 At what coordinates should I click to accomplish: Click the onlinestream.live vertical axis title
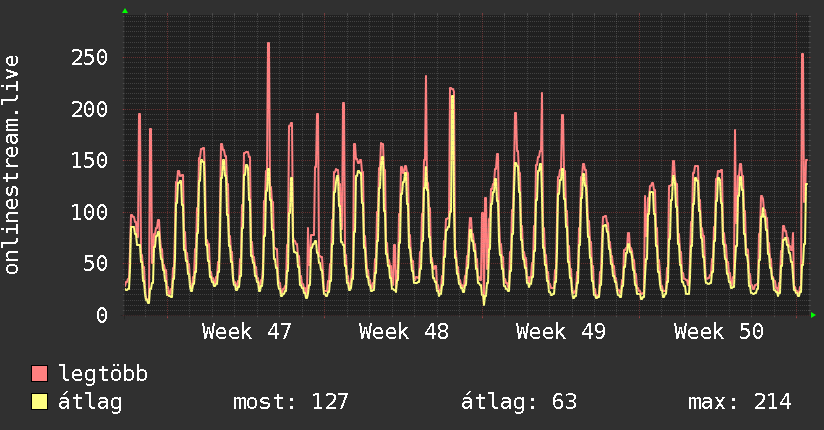pos(11,165)
